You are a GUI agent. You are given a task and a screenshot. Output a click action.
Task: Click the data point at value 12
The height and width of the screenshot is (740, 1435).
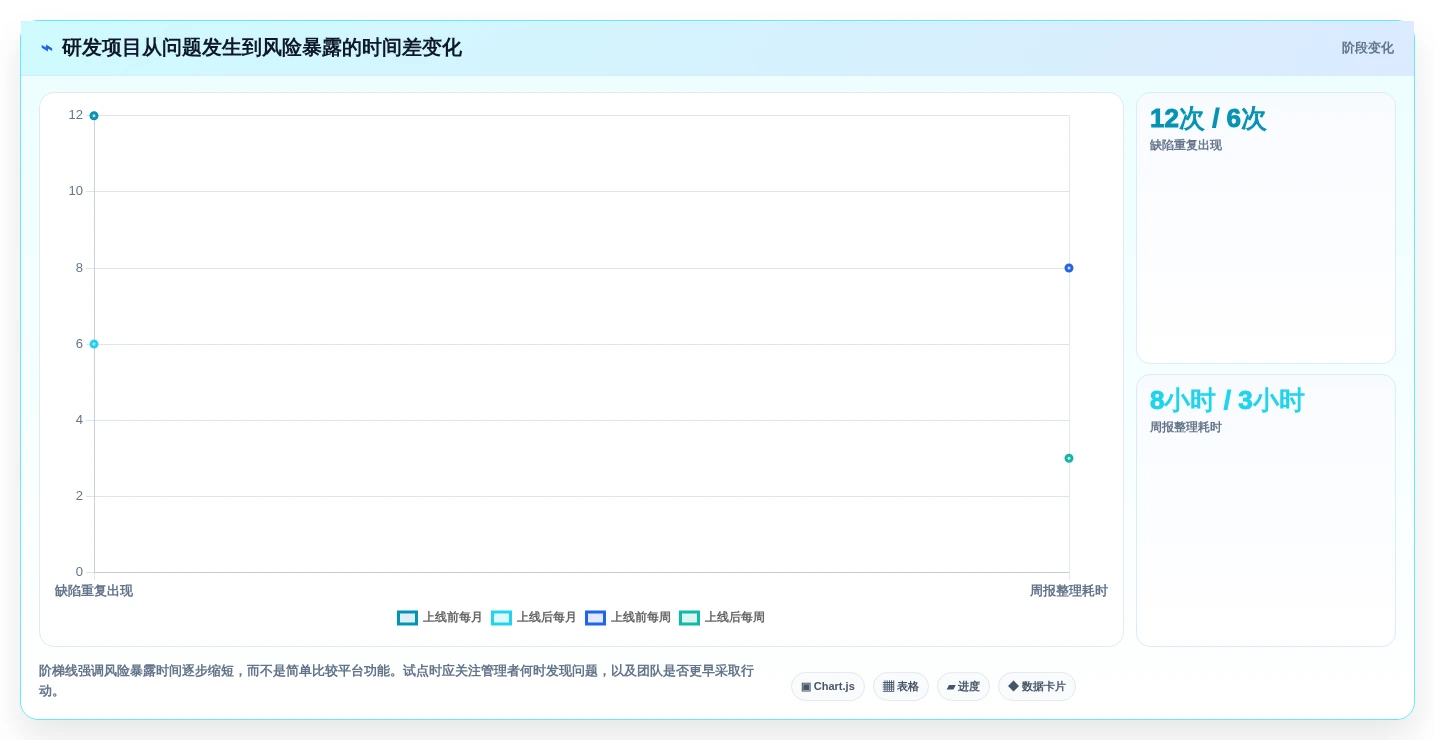pyautogui.click(x=94, y=116)
